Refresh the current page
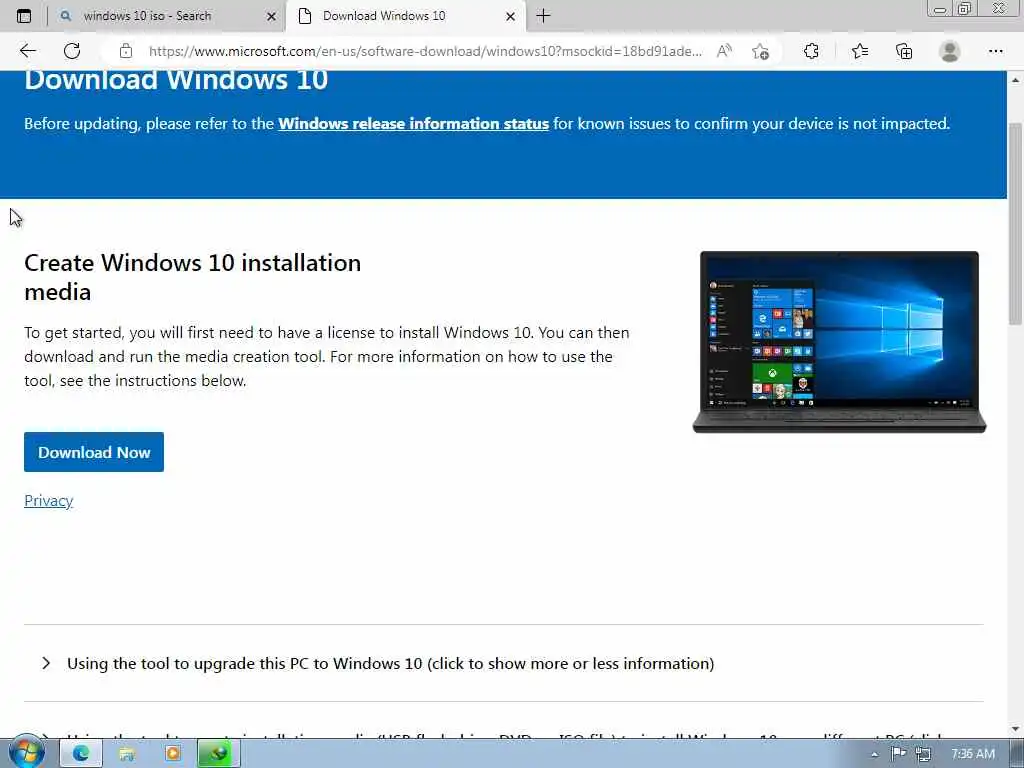Screen dimensions: 1024x768 (72, 51)
